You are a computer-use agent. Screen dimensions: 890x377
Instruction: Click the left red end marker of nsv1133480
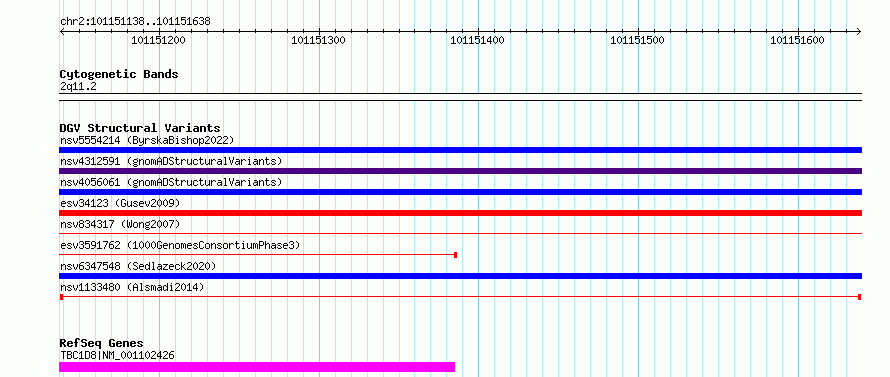(61, 297)
